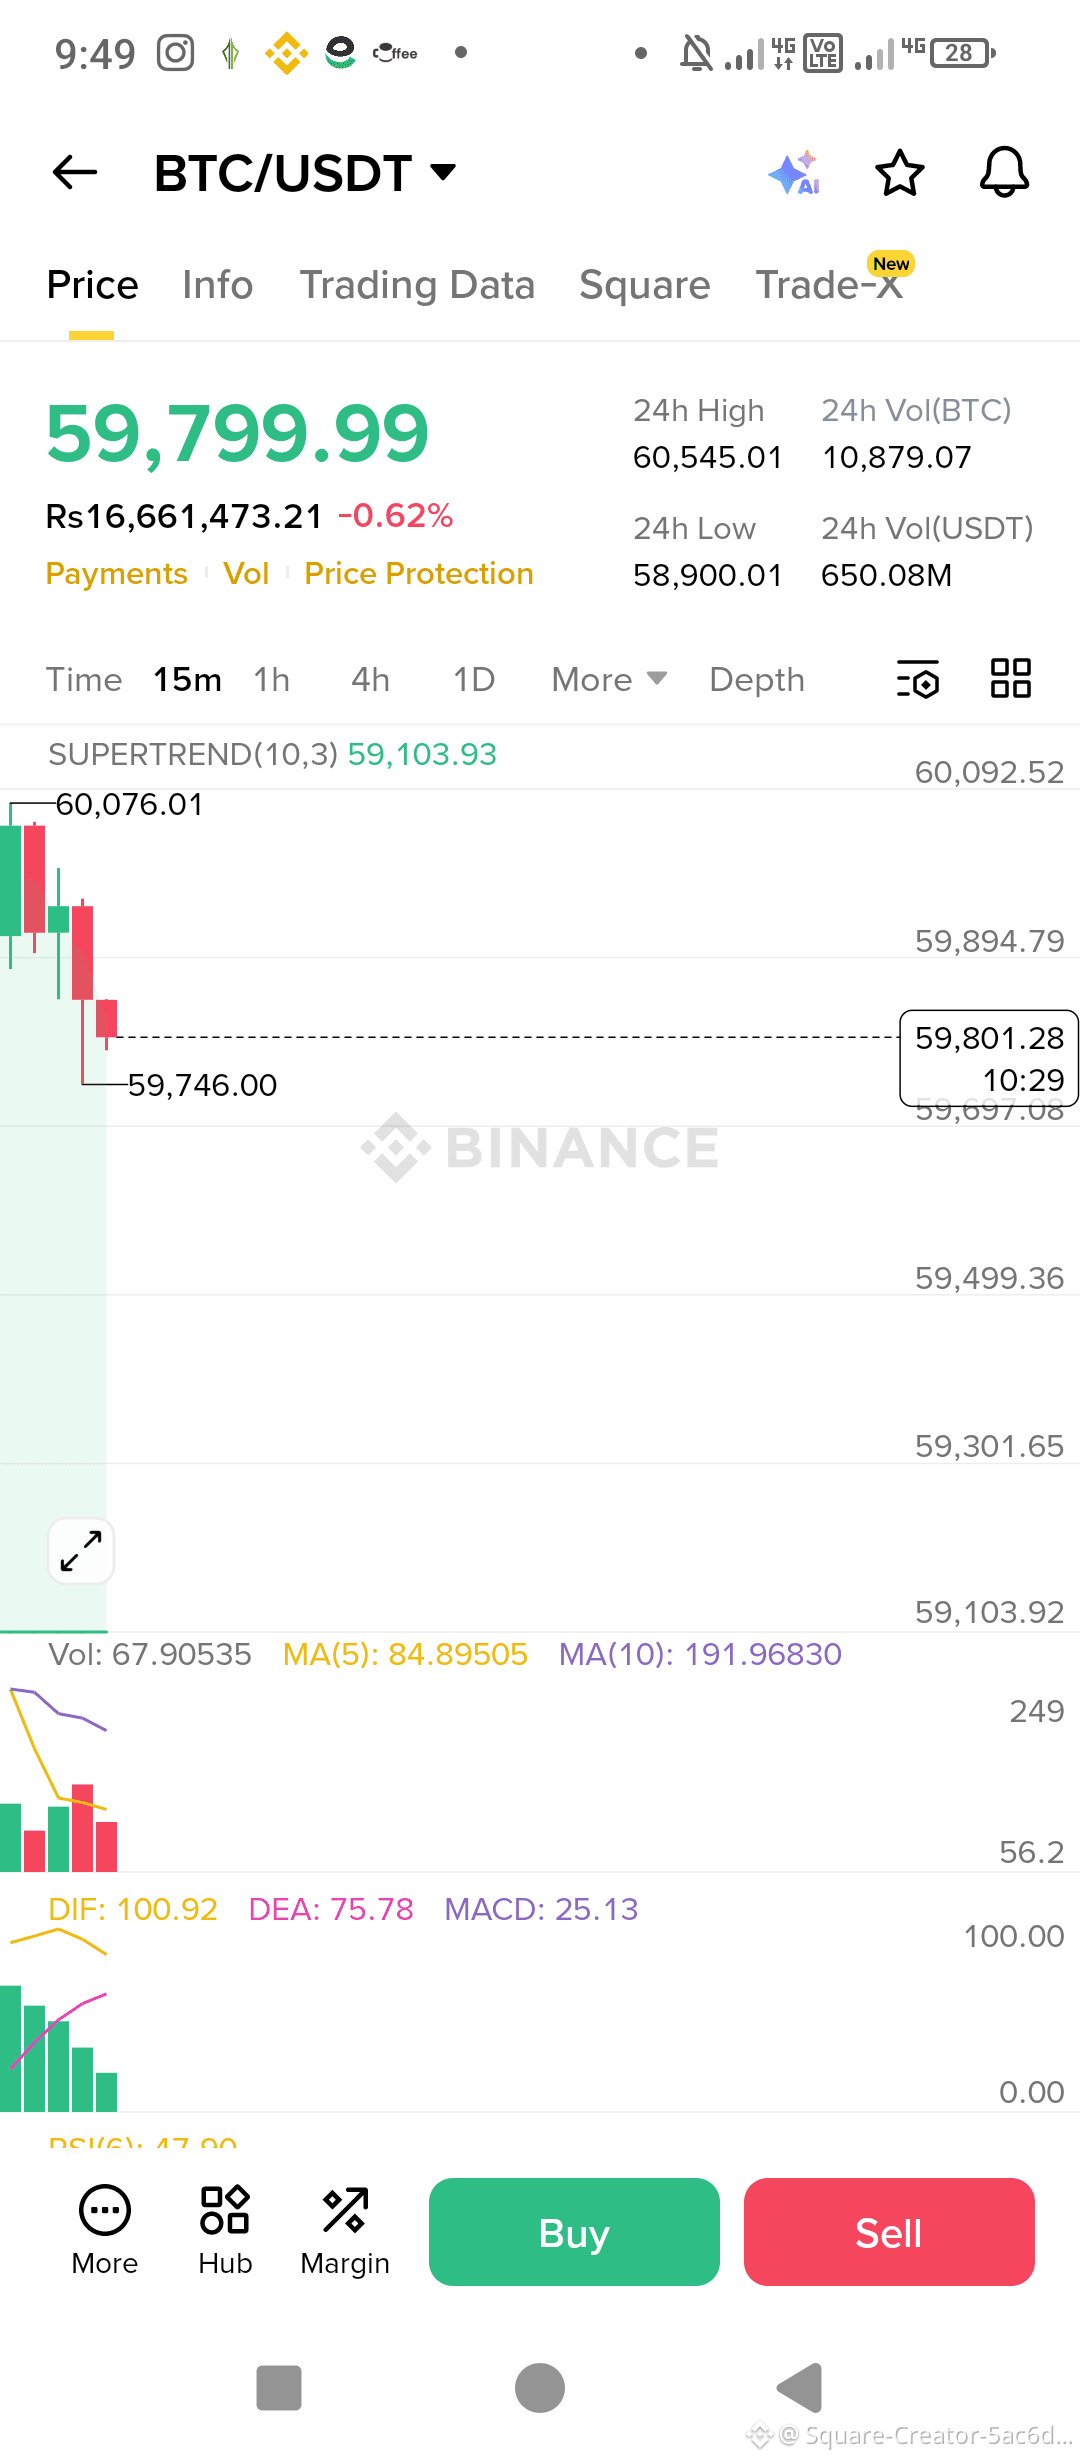Image resolution: width=1080 pixels, height=2460 pixels.
Task: Expand chart to fullscreen
Action: [81, 1551]
